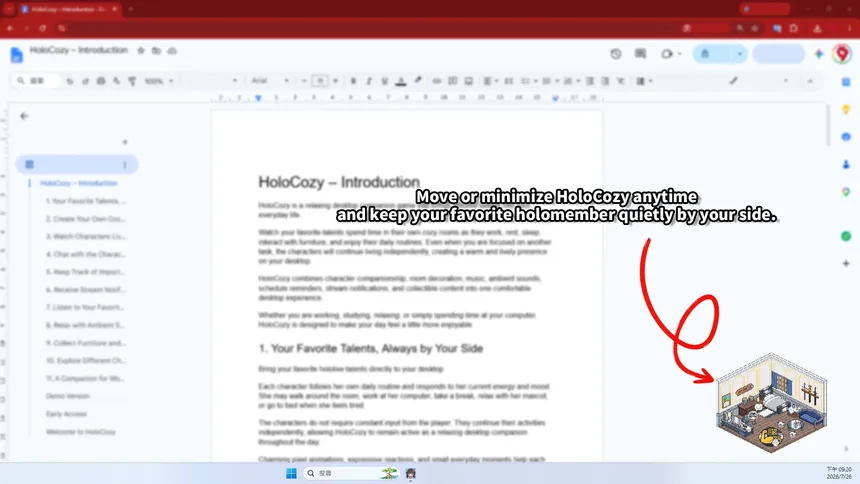The height and width of the screenshot is (484, 860).
Task: Close the document outline with back arrow
Action: [24, 116]
